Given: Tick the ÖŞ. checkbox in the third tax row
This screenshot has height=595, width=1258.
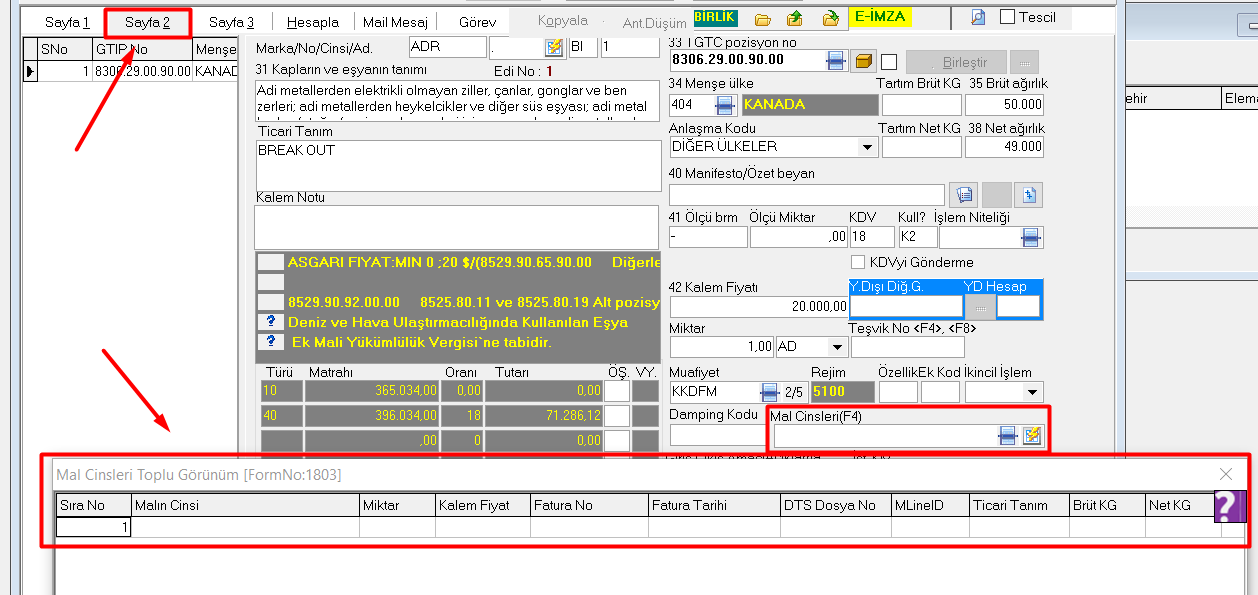Looking at the screenshot, I should click(617, 440).
